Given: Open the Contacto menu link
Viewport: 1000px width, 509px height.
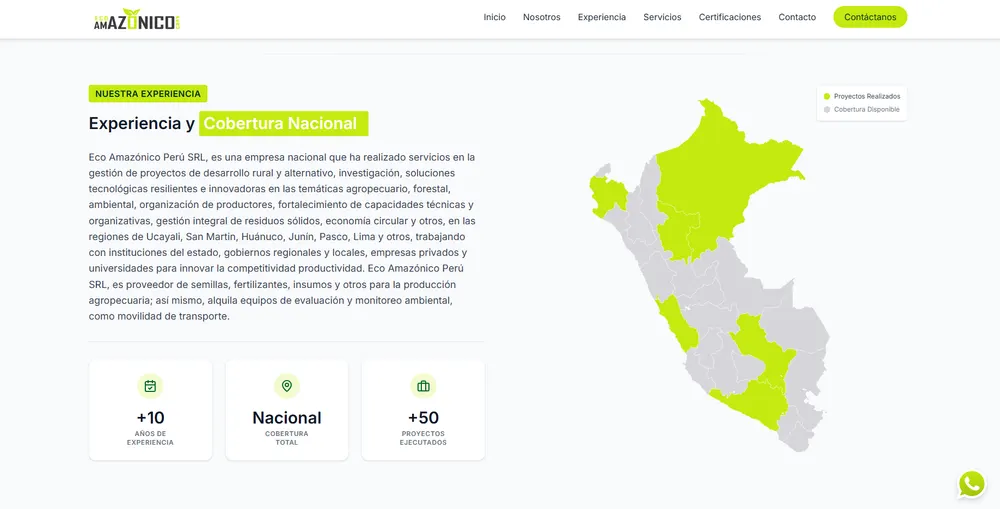Looking at the screenshot, I should [797, 17].
